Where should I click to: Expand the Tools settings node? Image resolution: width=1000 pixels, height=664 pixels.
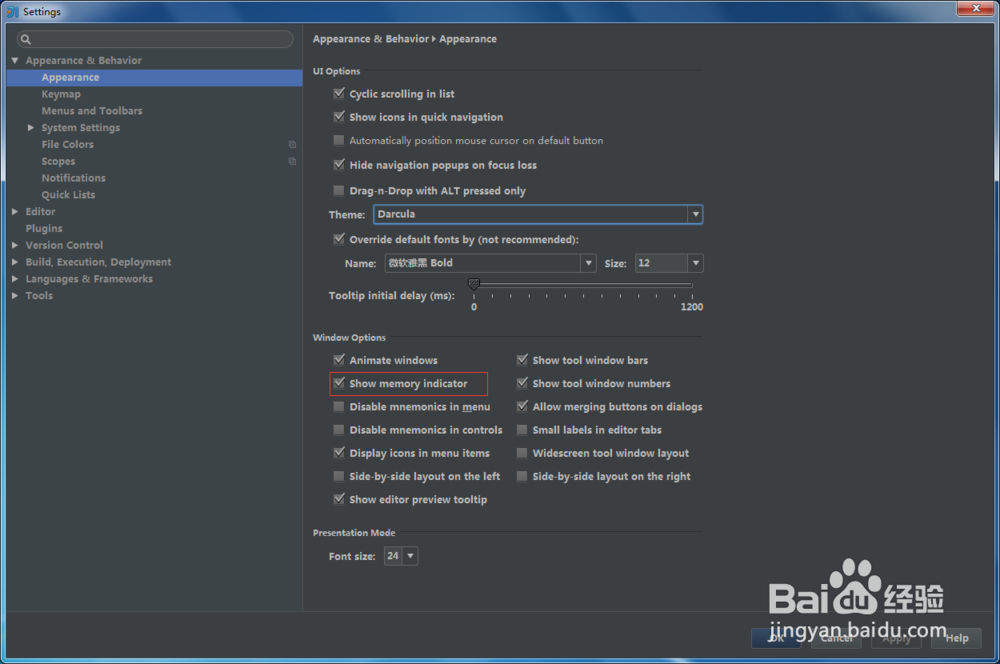(x=15, y=295)
